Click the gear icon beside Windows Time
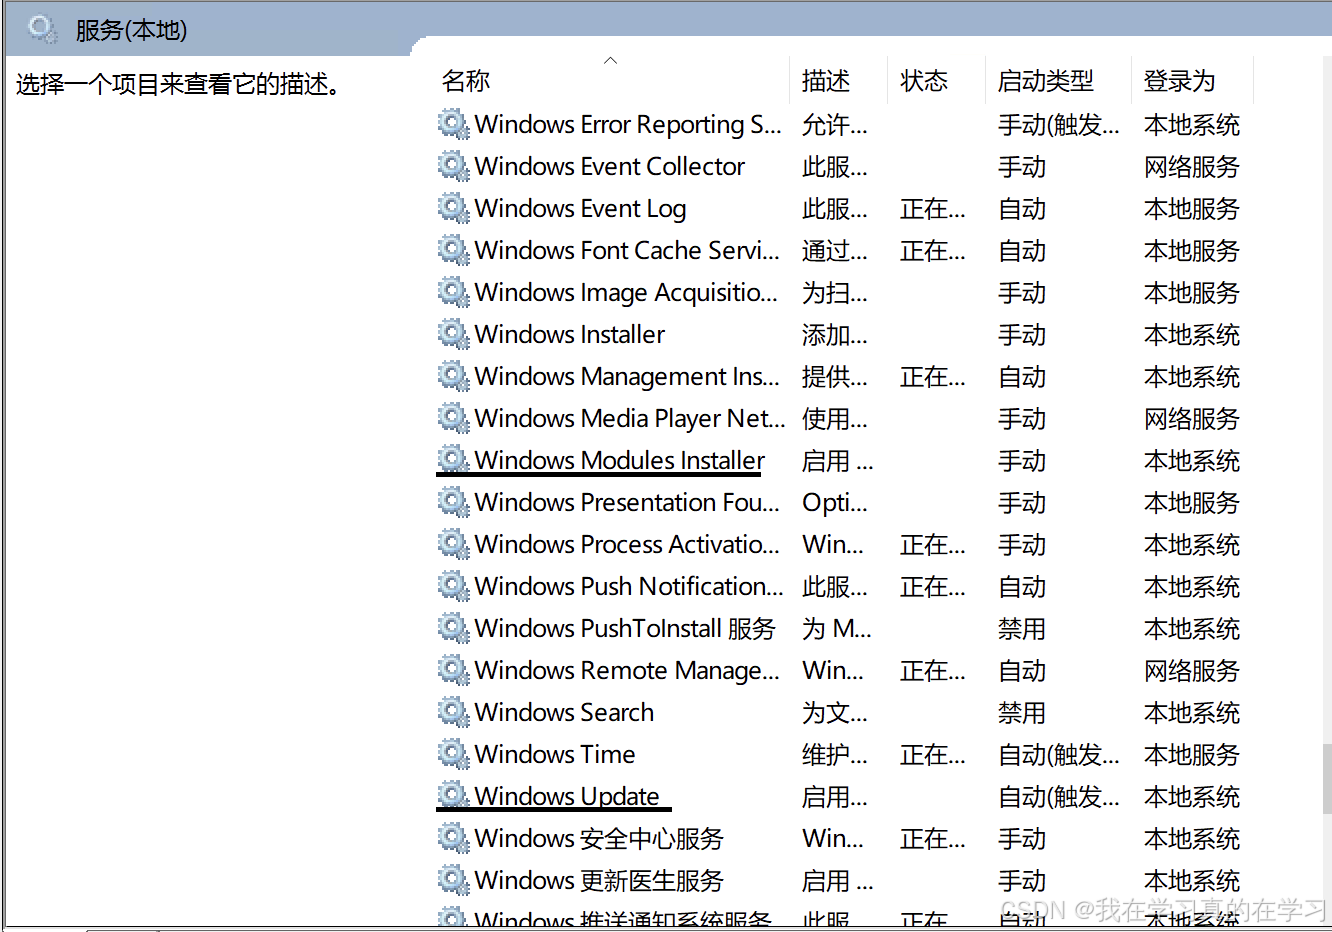This screenshot has height=932, width=1332. [453, 754]
